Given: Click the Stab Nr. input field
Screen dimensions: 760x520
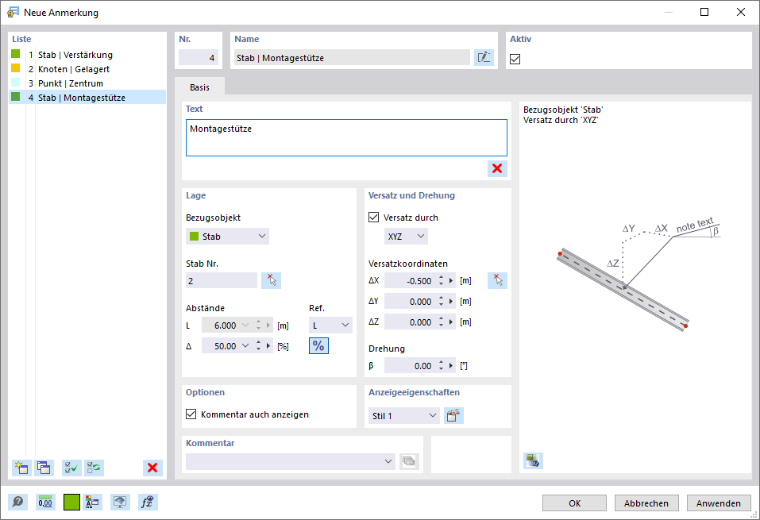Looking at the screenshot, I should (222, 281).
